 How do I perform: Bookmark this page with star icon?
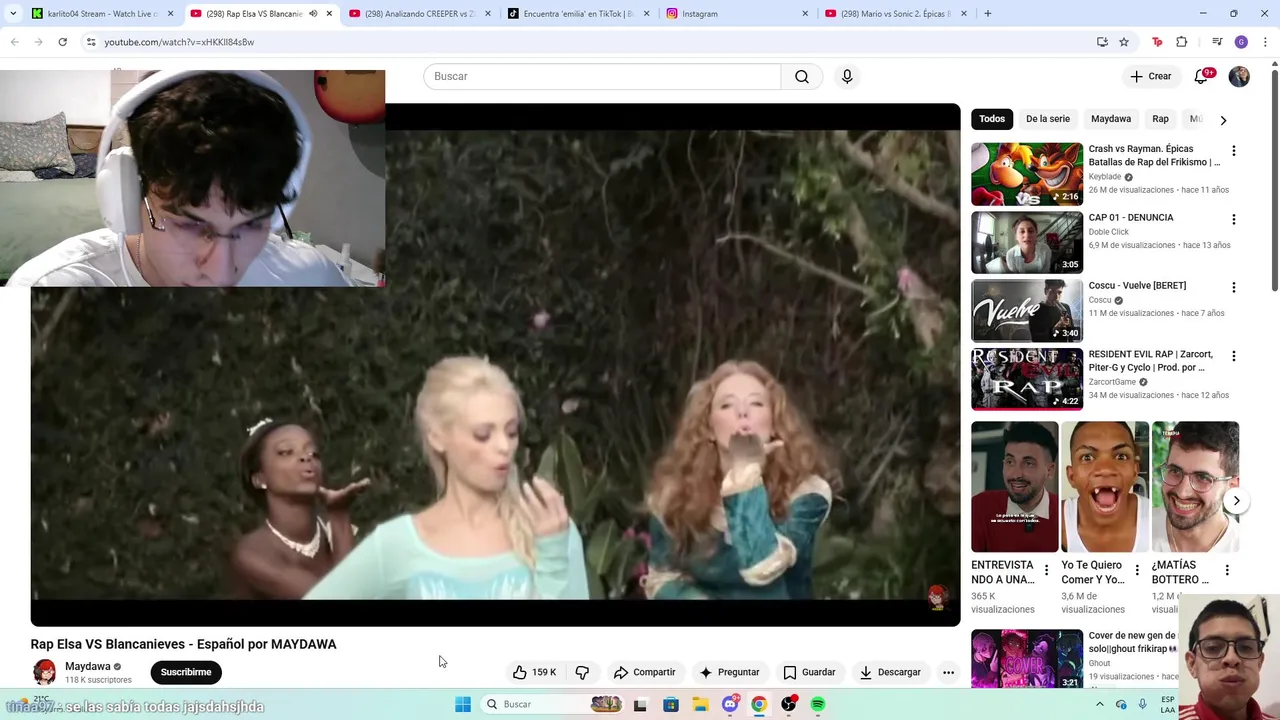coord(1124,42)
